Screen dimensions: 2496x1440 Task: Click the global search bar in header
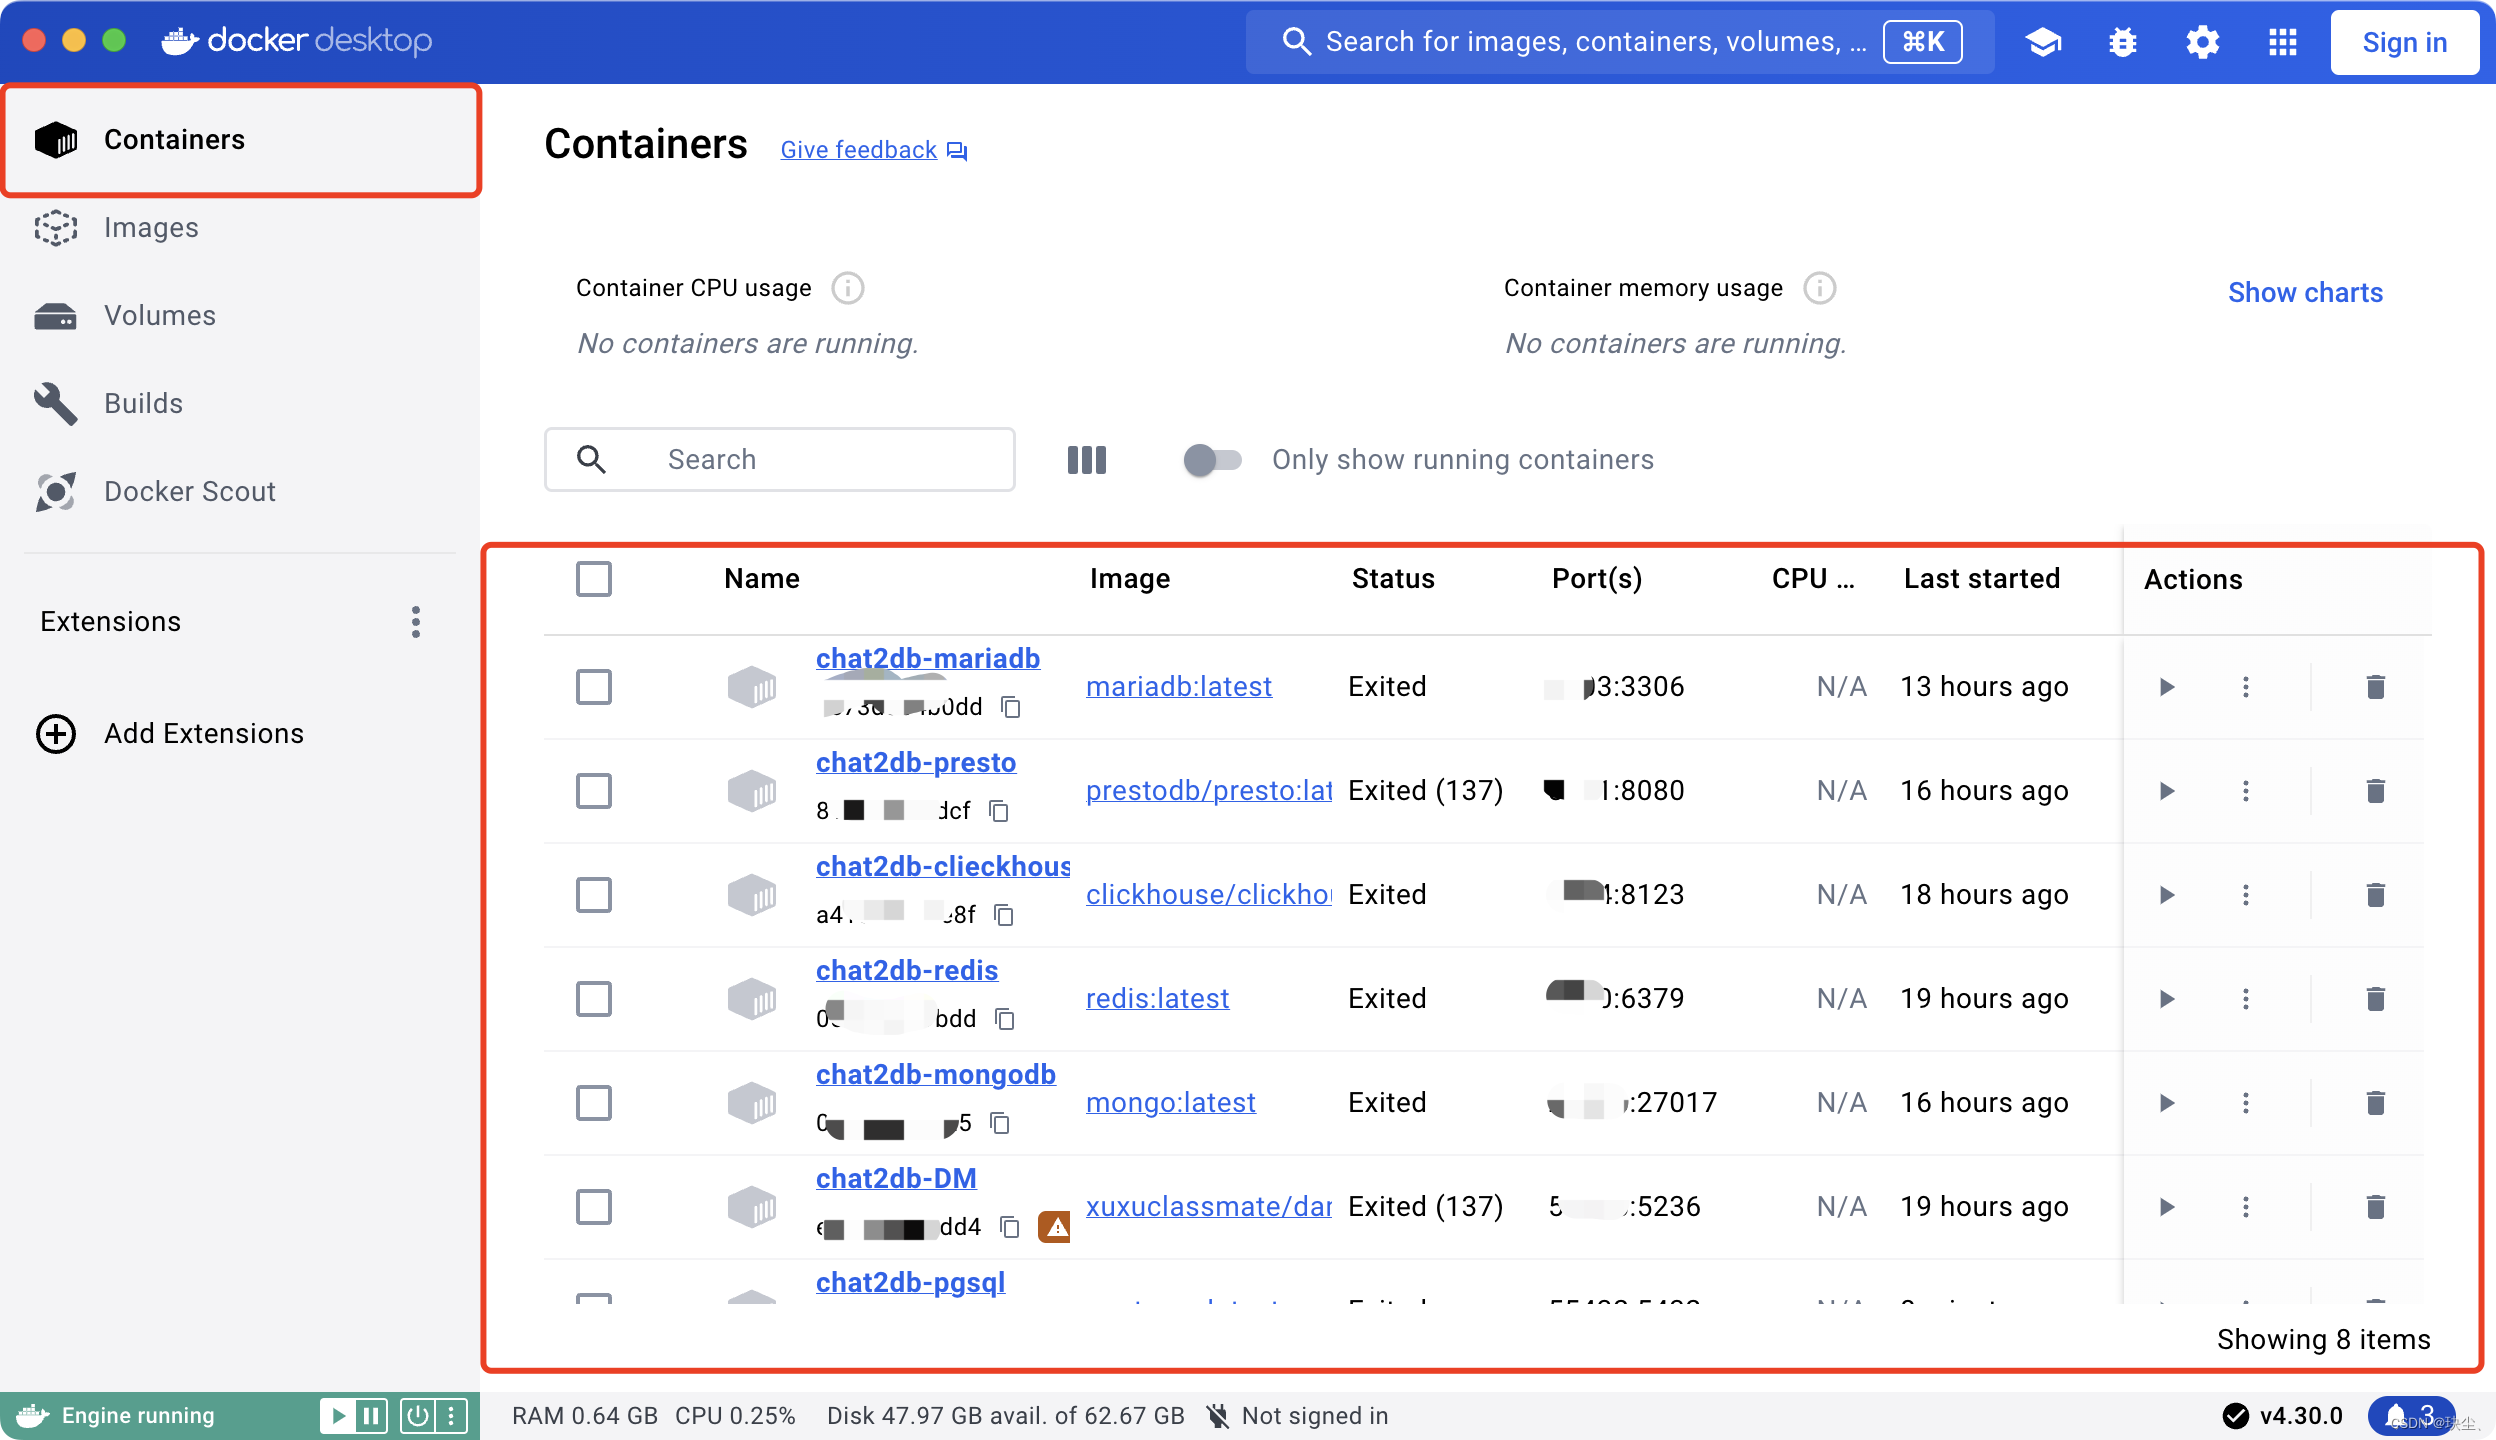pos(1620,42)
